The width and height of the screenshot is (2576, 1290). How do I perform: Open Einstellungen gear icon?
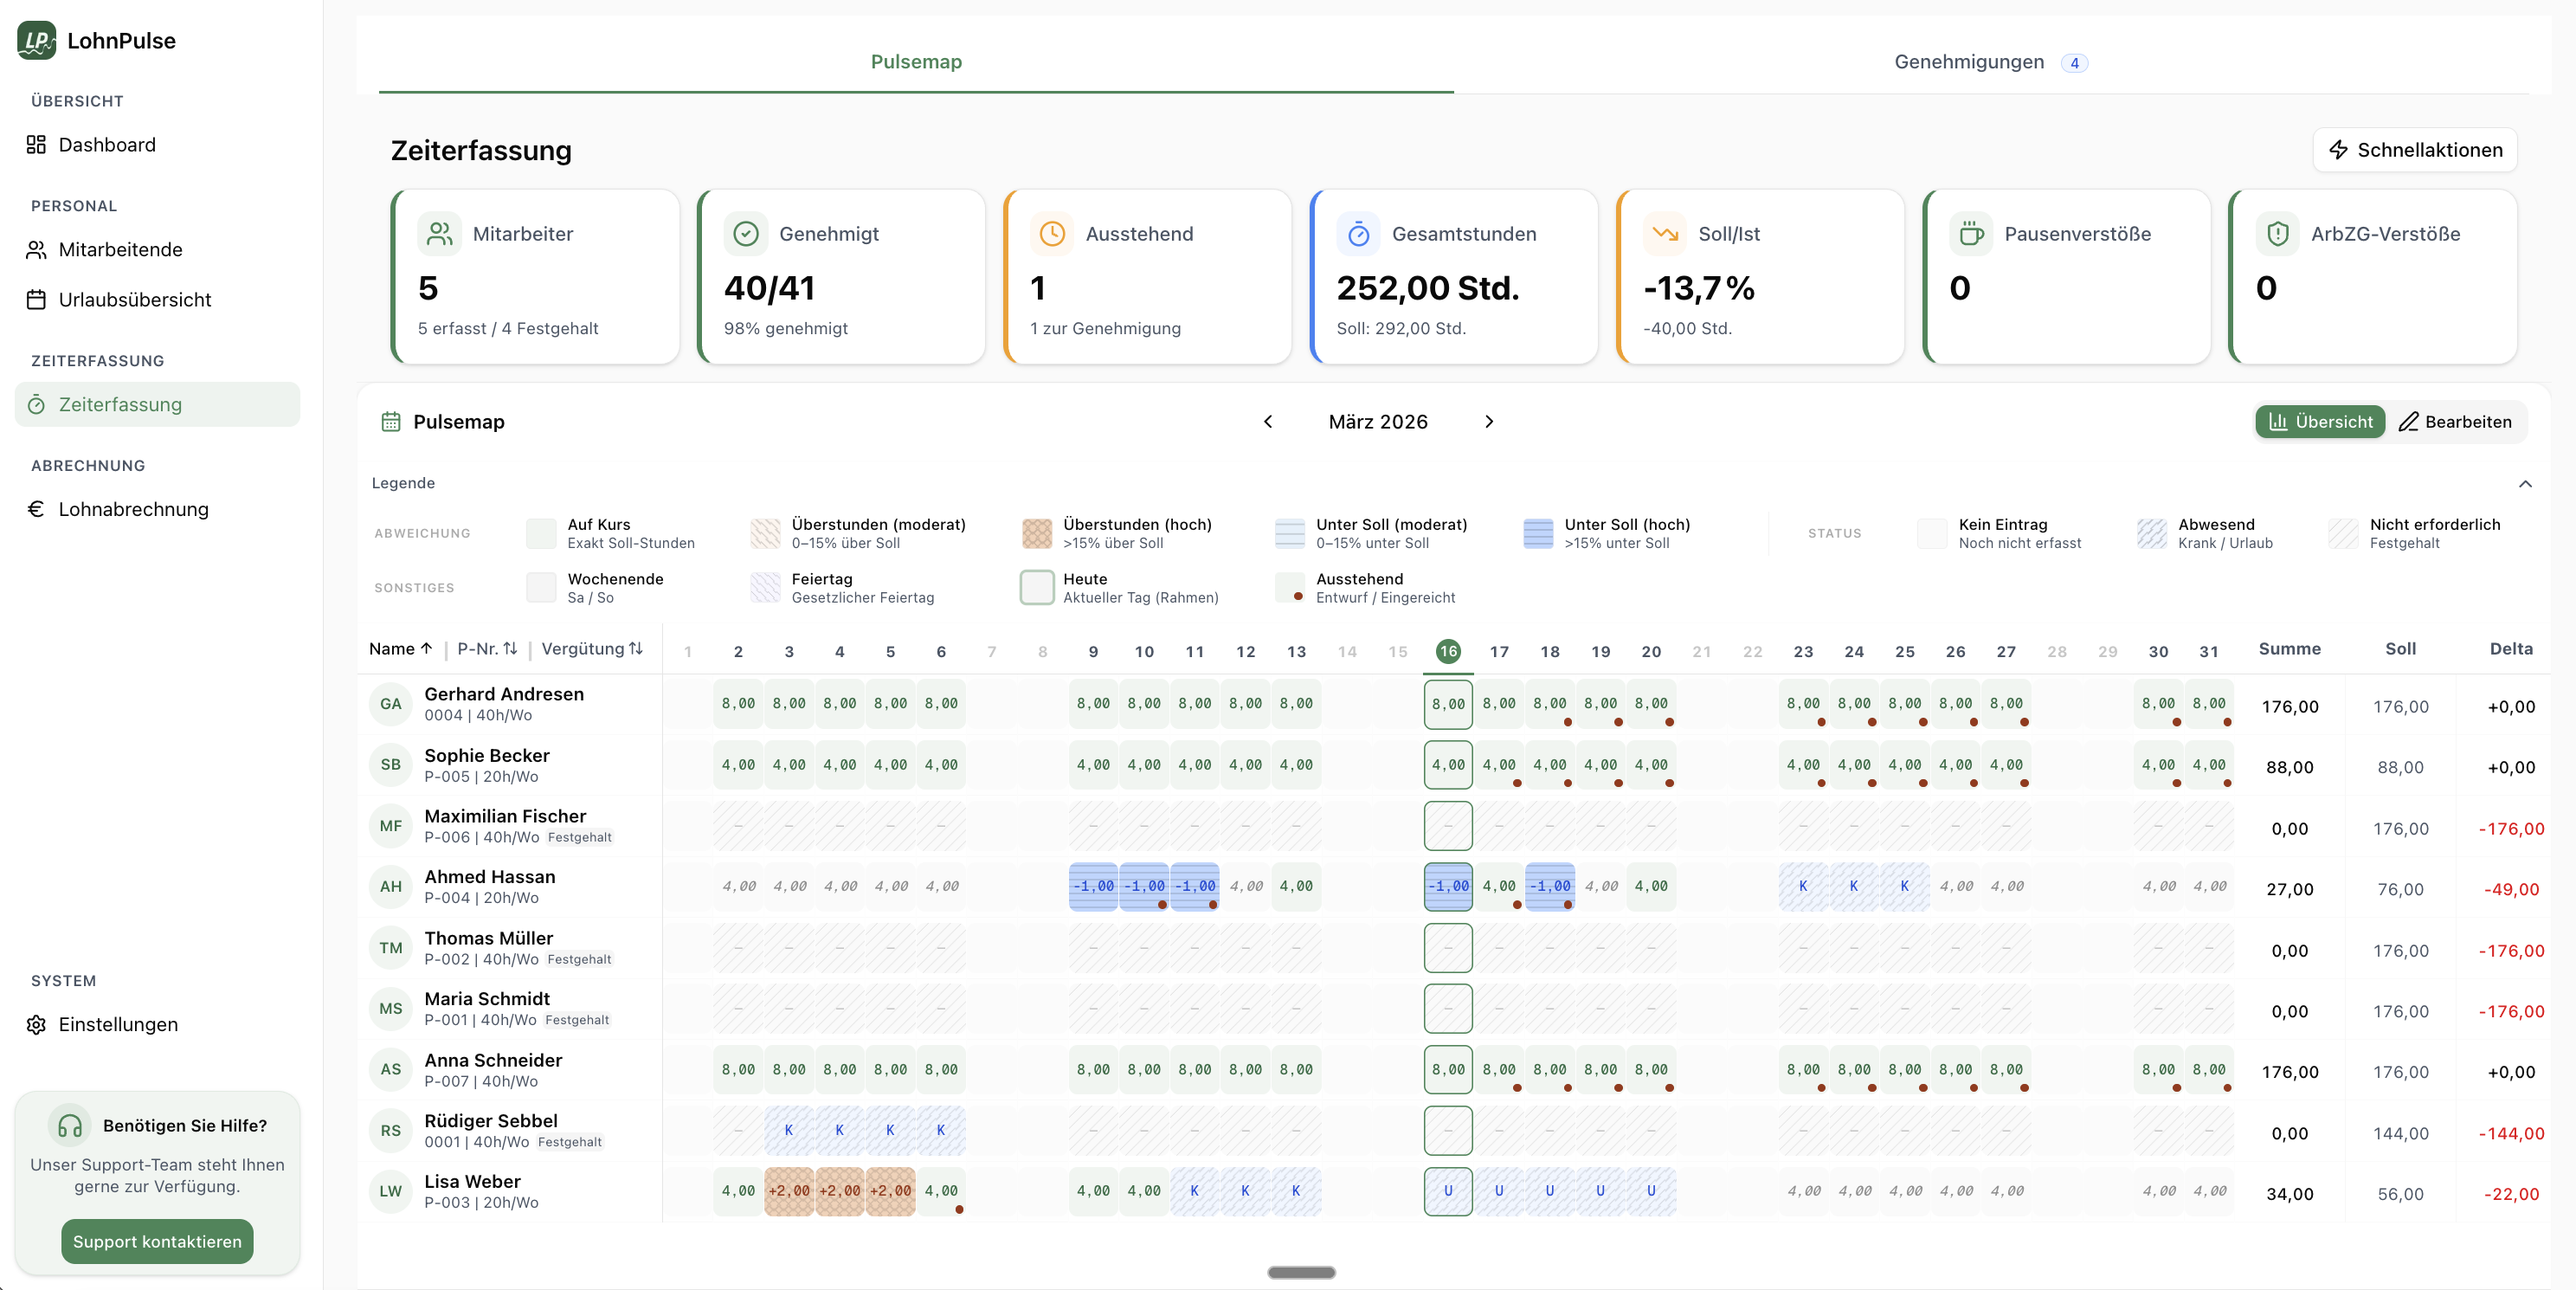(x=36, y=1024)
